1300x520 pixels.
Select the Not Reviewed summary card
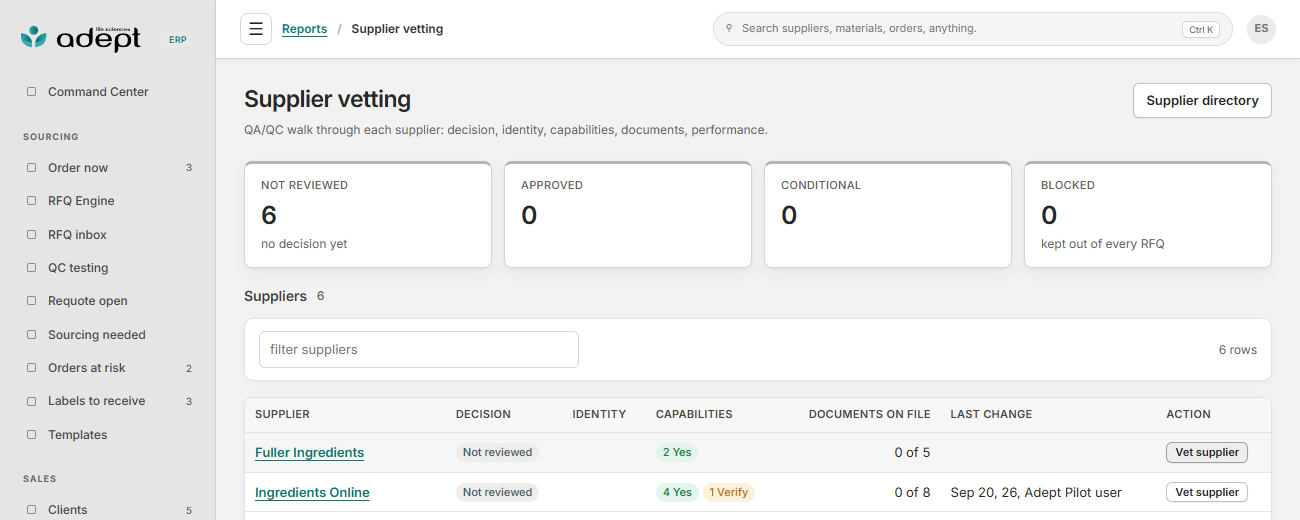(368, 215)
